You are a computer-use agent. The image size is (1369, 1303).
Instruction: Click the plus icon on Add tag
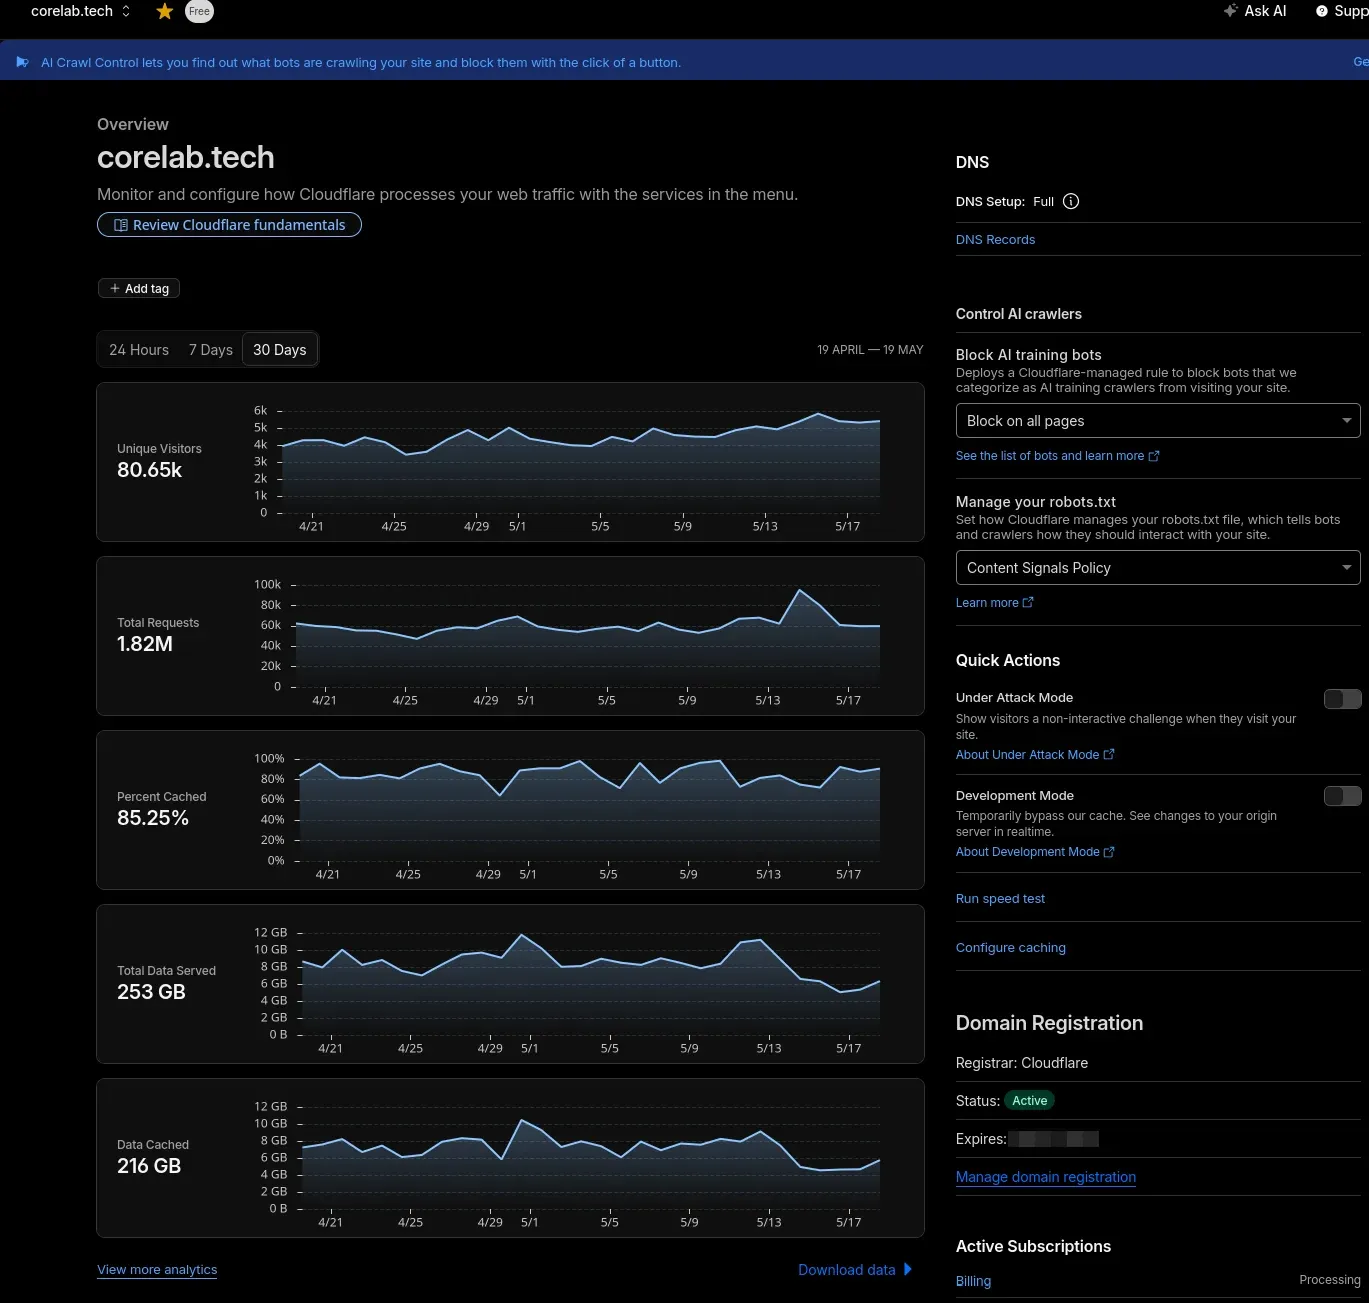[x=115, y=288]
